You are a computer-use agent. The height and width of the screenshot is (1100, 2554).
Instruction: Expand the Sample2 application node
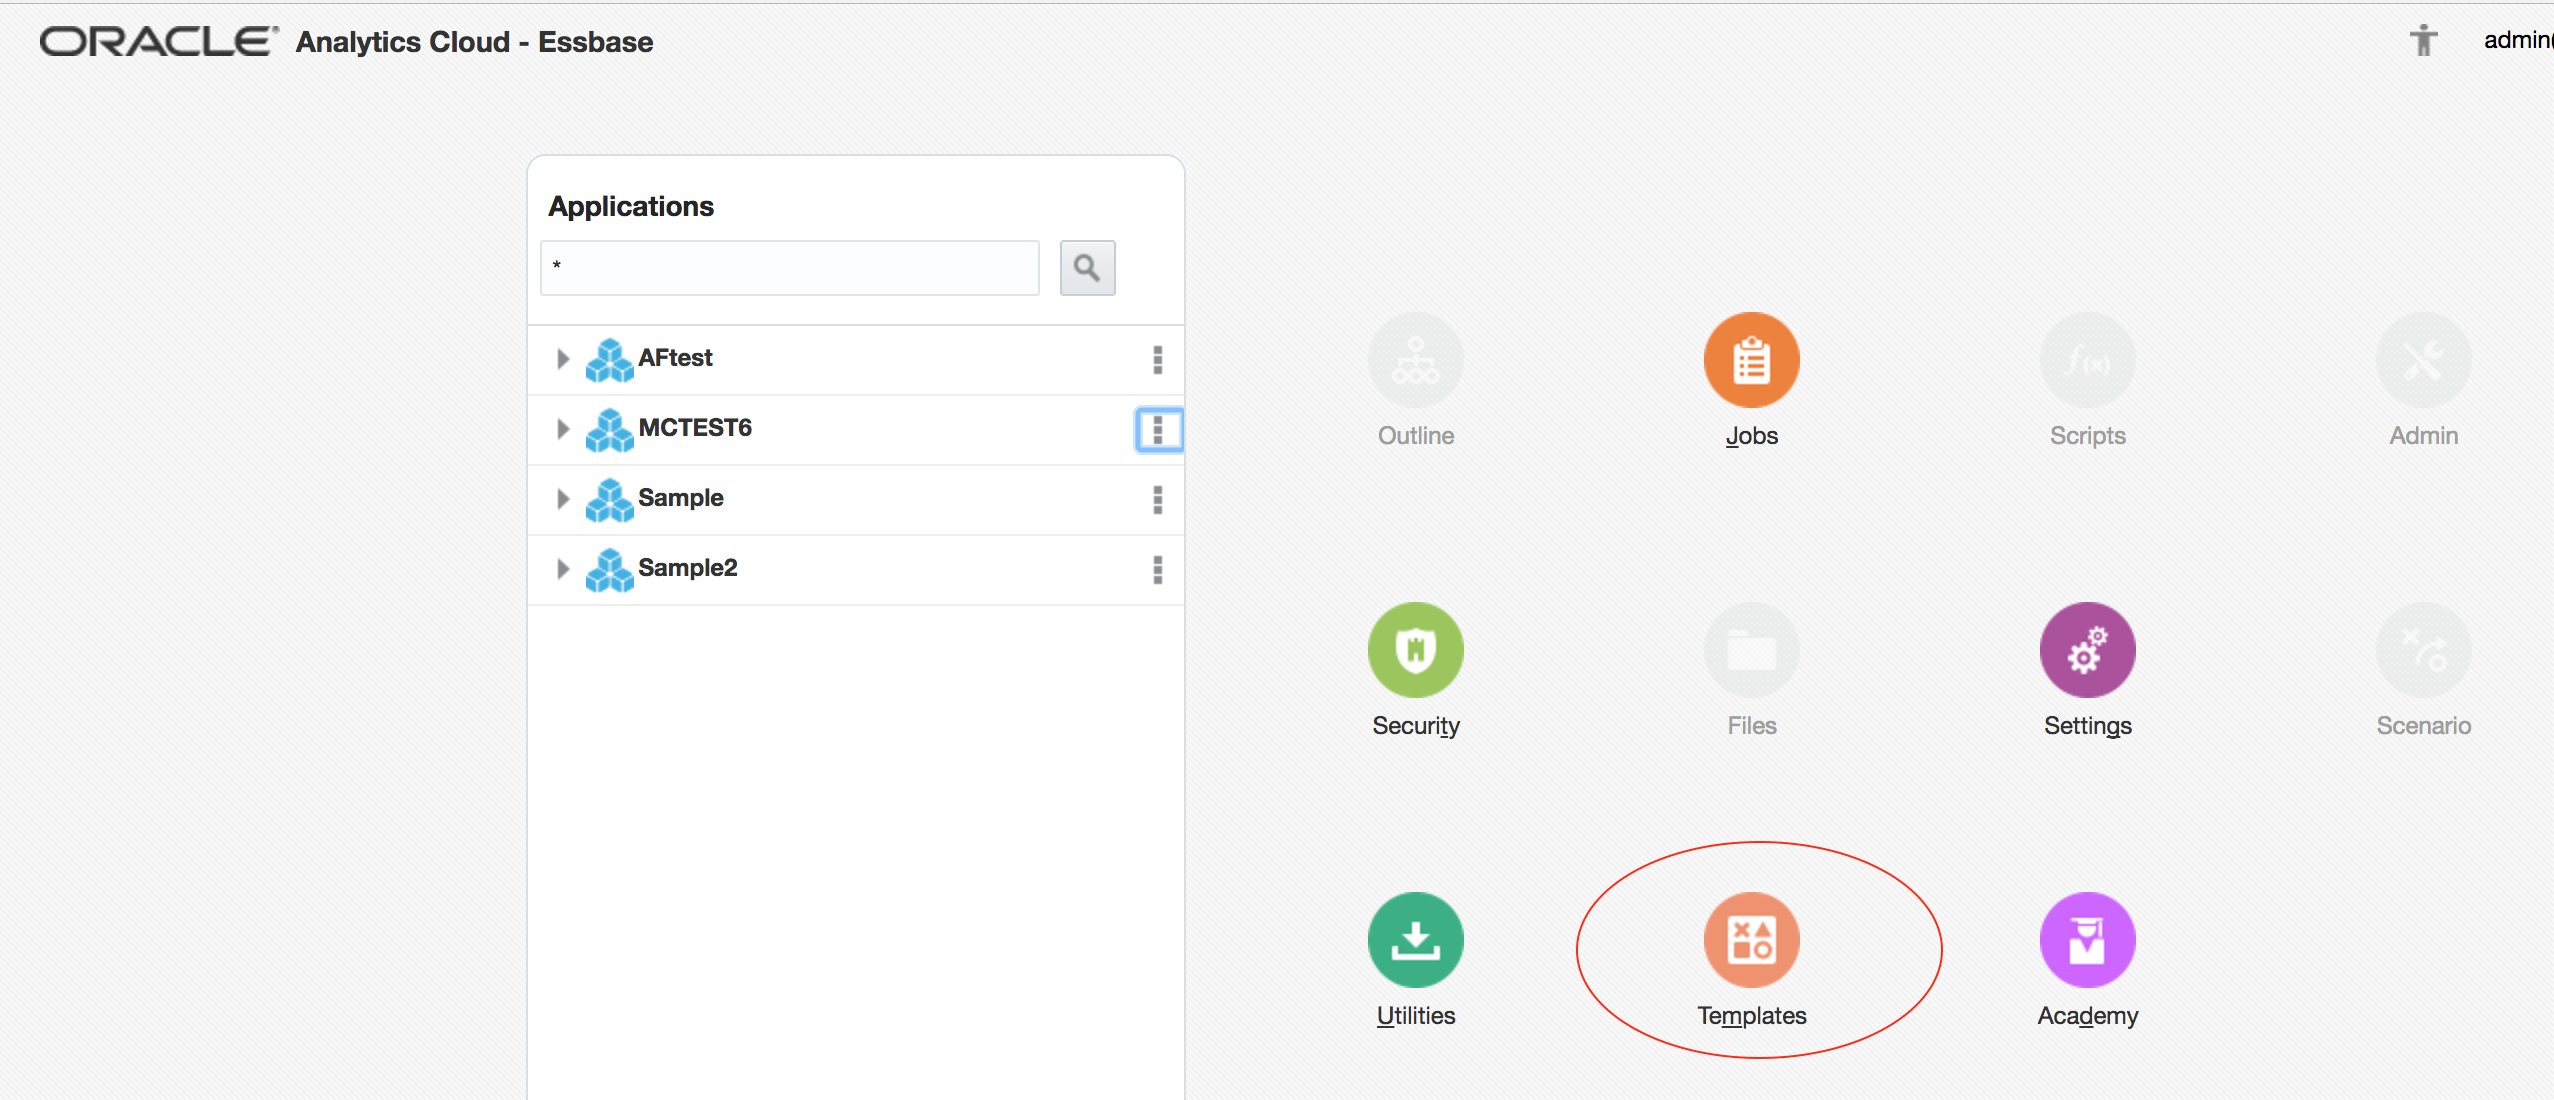[563, 569]
